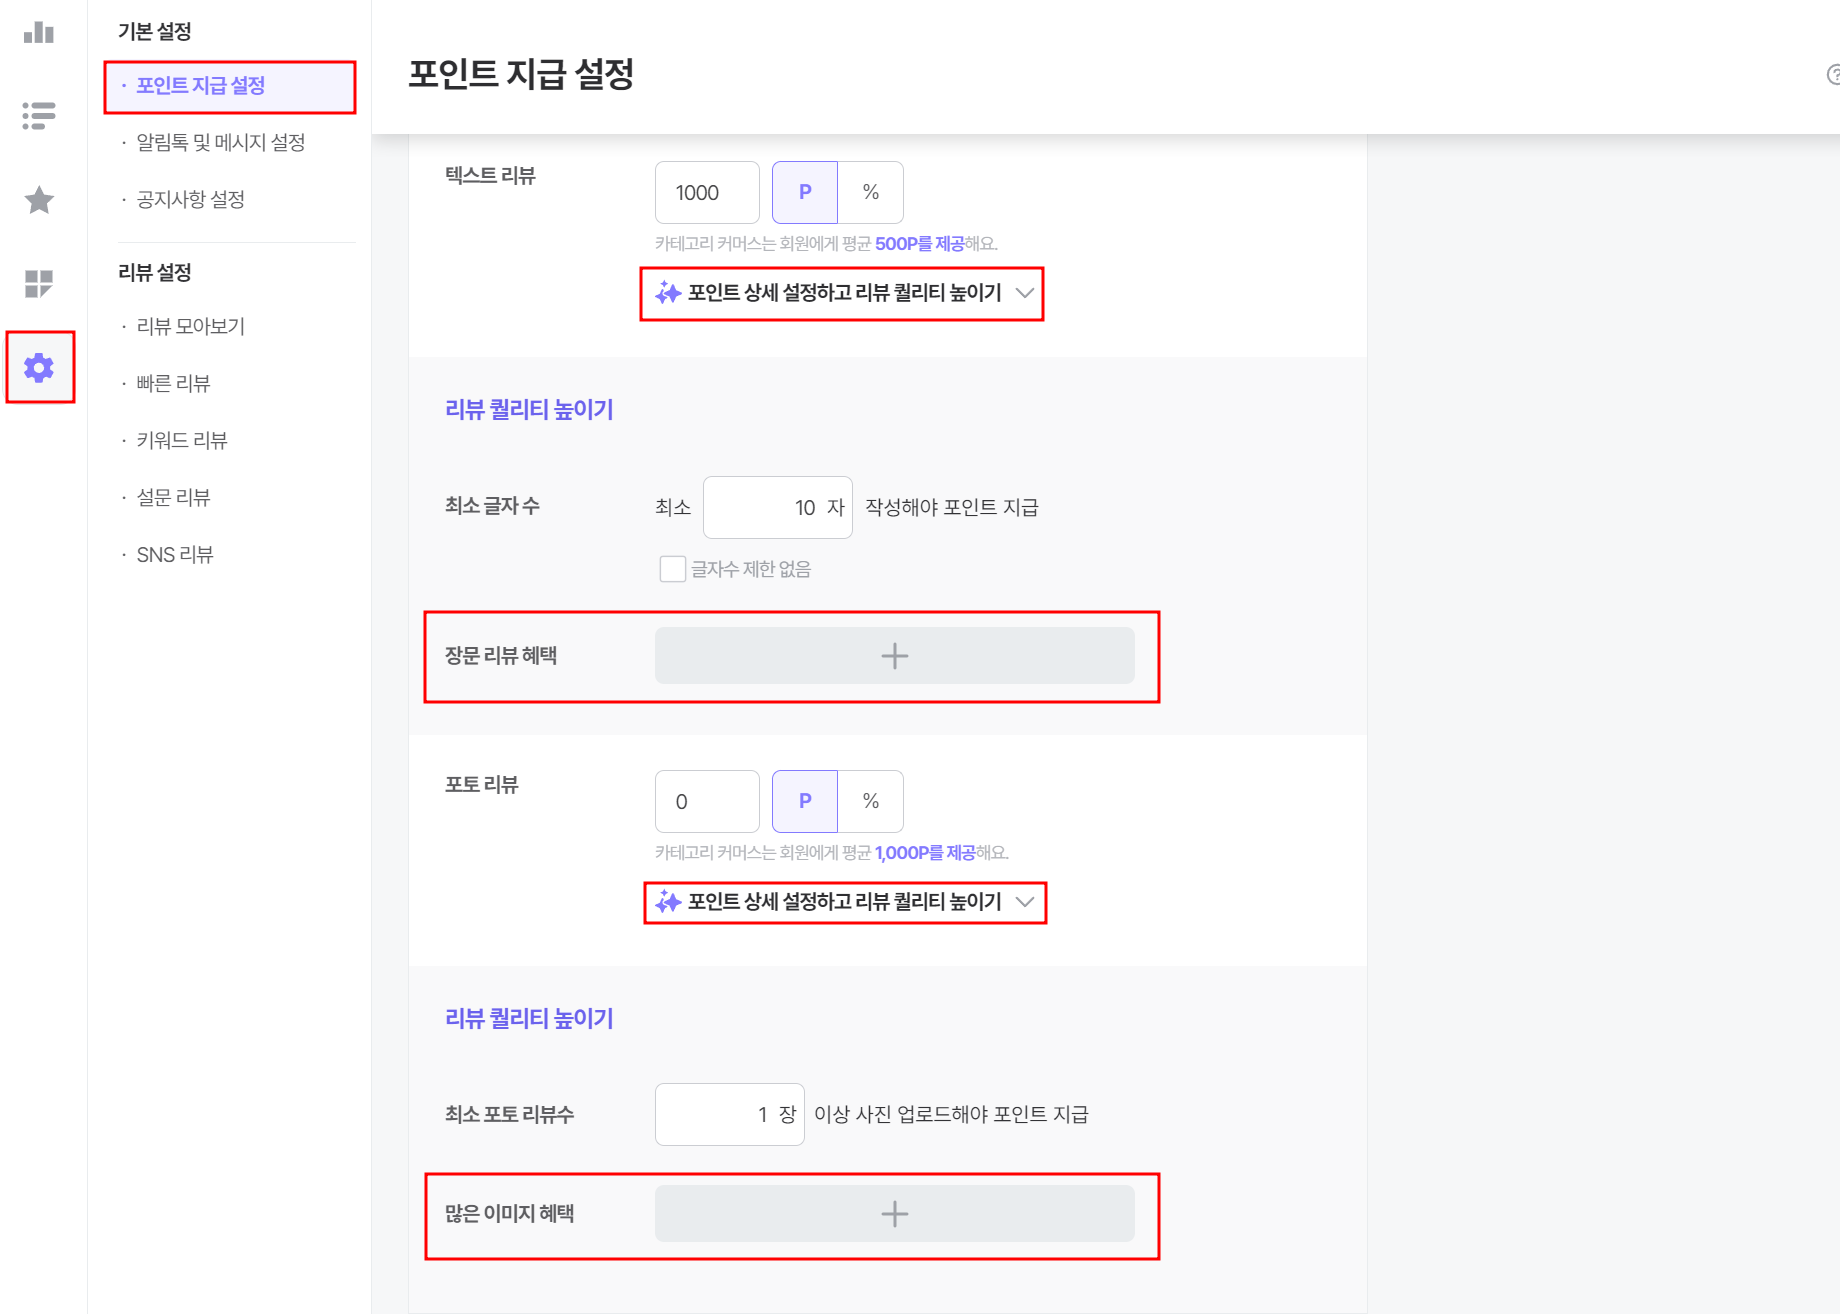The width and height of the screenshot is (1840, 1314).
Task: Select % unit for 포토 리뷰
Action: tap(871, 801)
